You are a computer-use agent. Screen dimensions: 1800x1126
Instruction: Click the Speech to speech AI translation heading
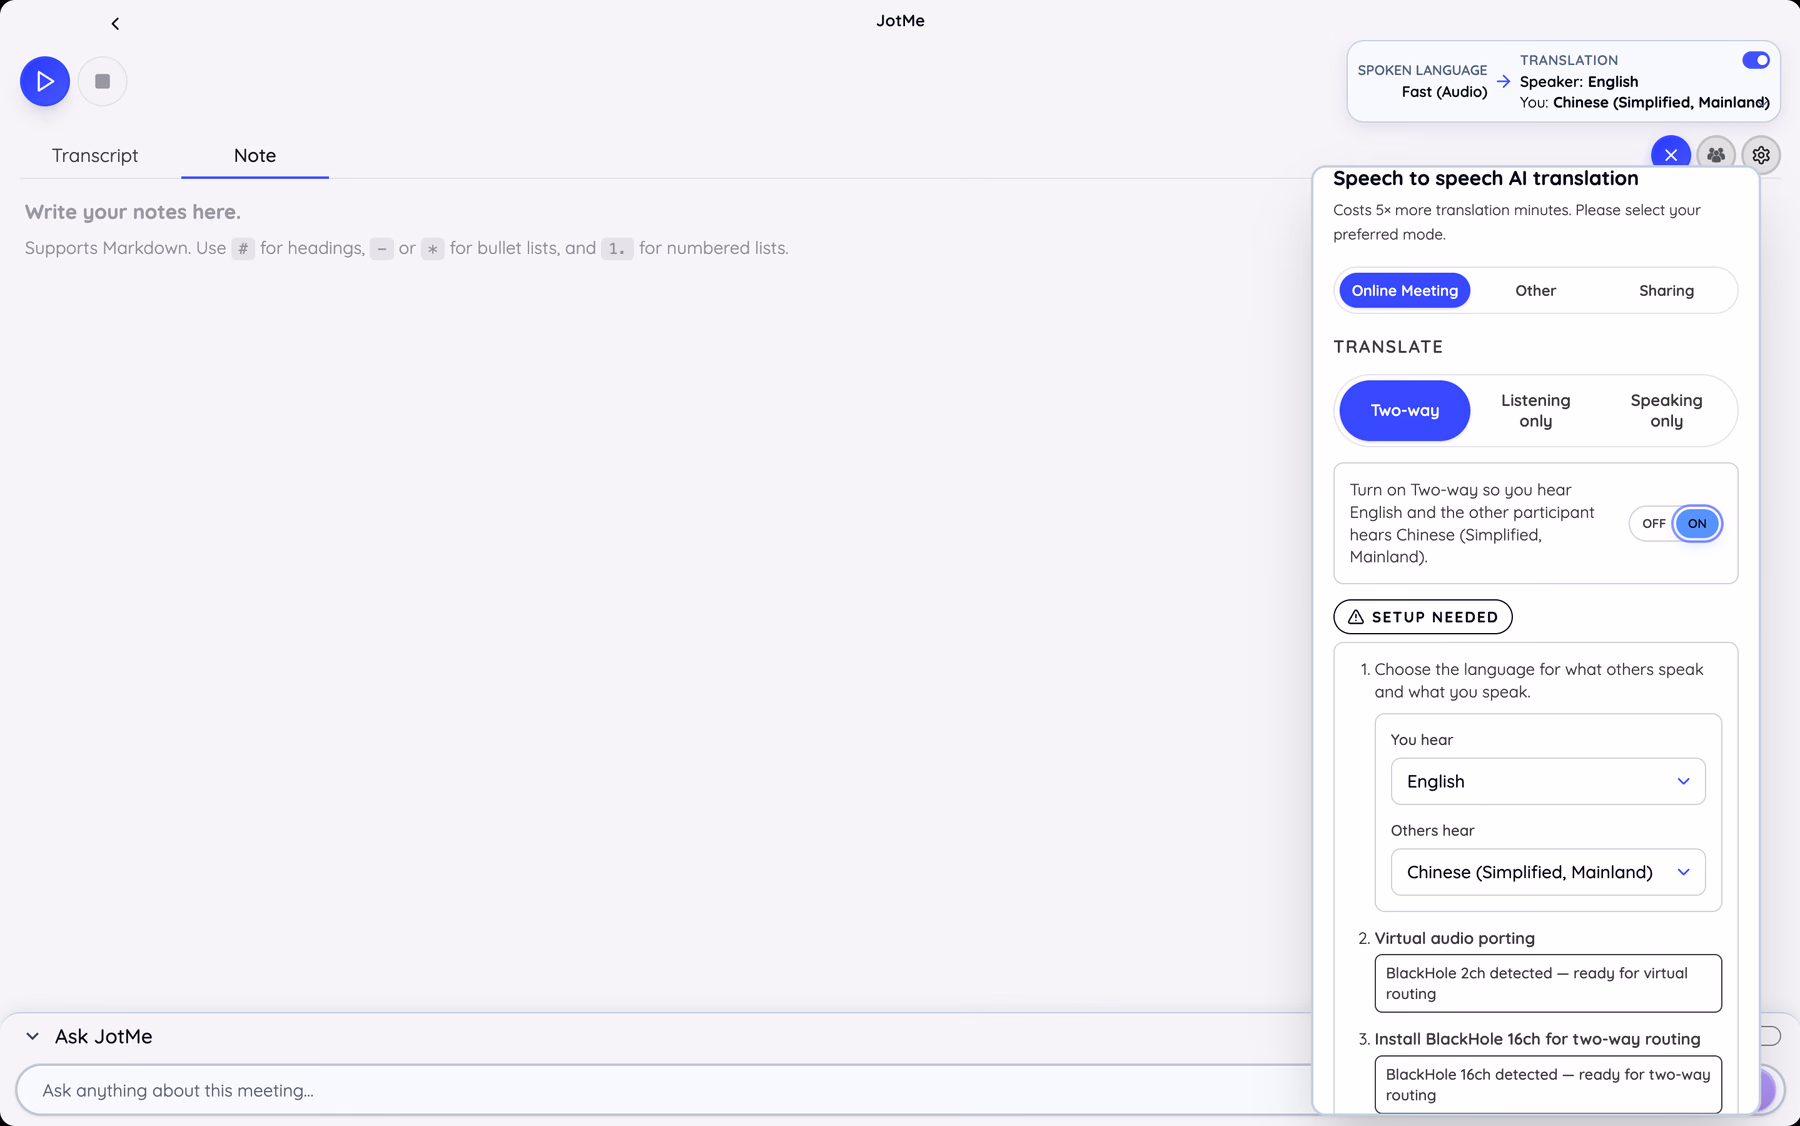click(x=1485, y=178)
